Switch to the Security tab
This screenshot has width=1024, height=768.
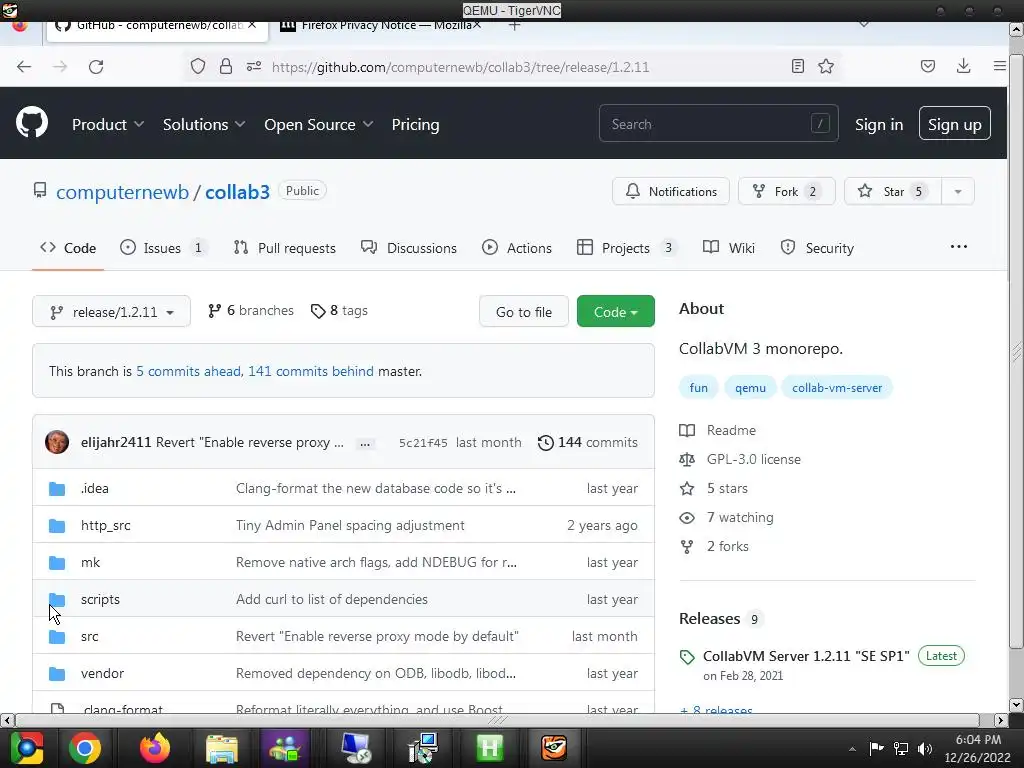(x=817, y=248)
